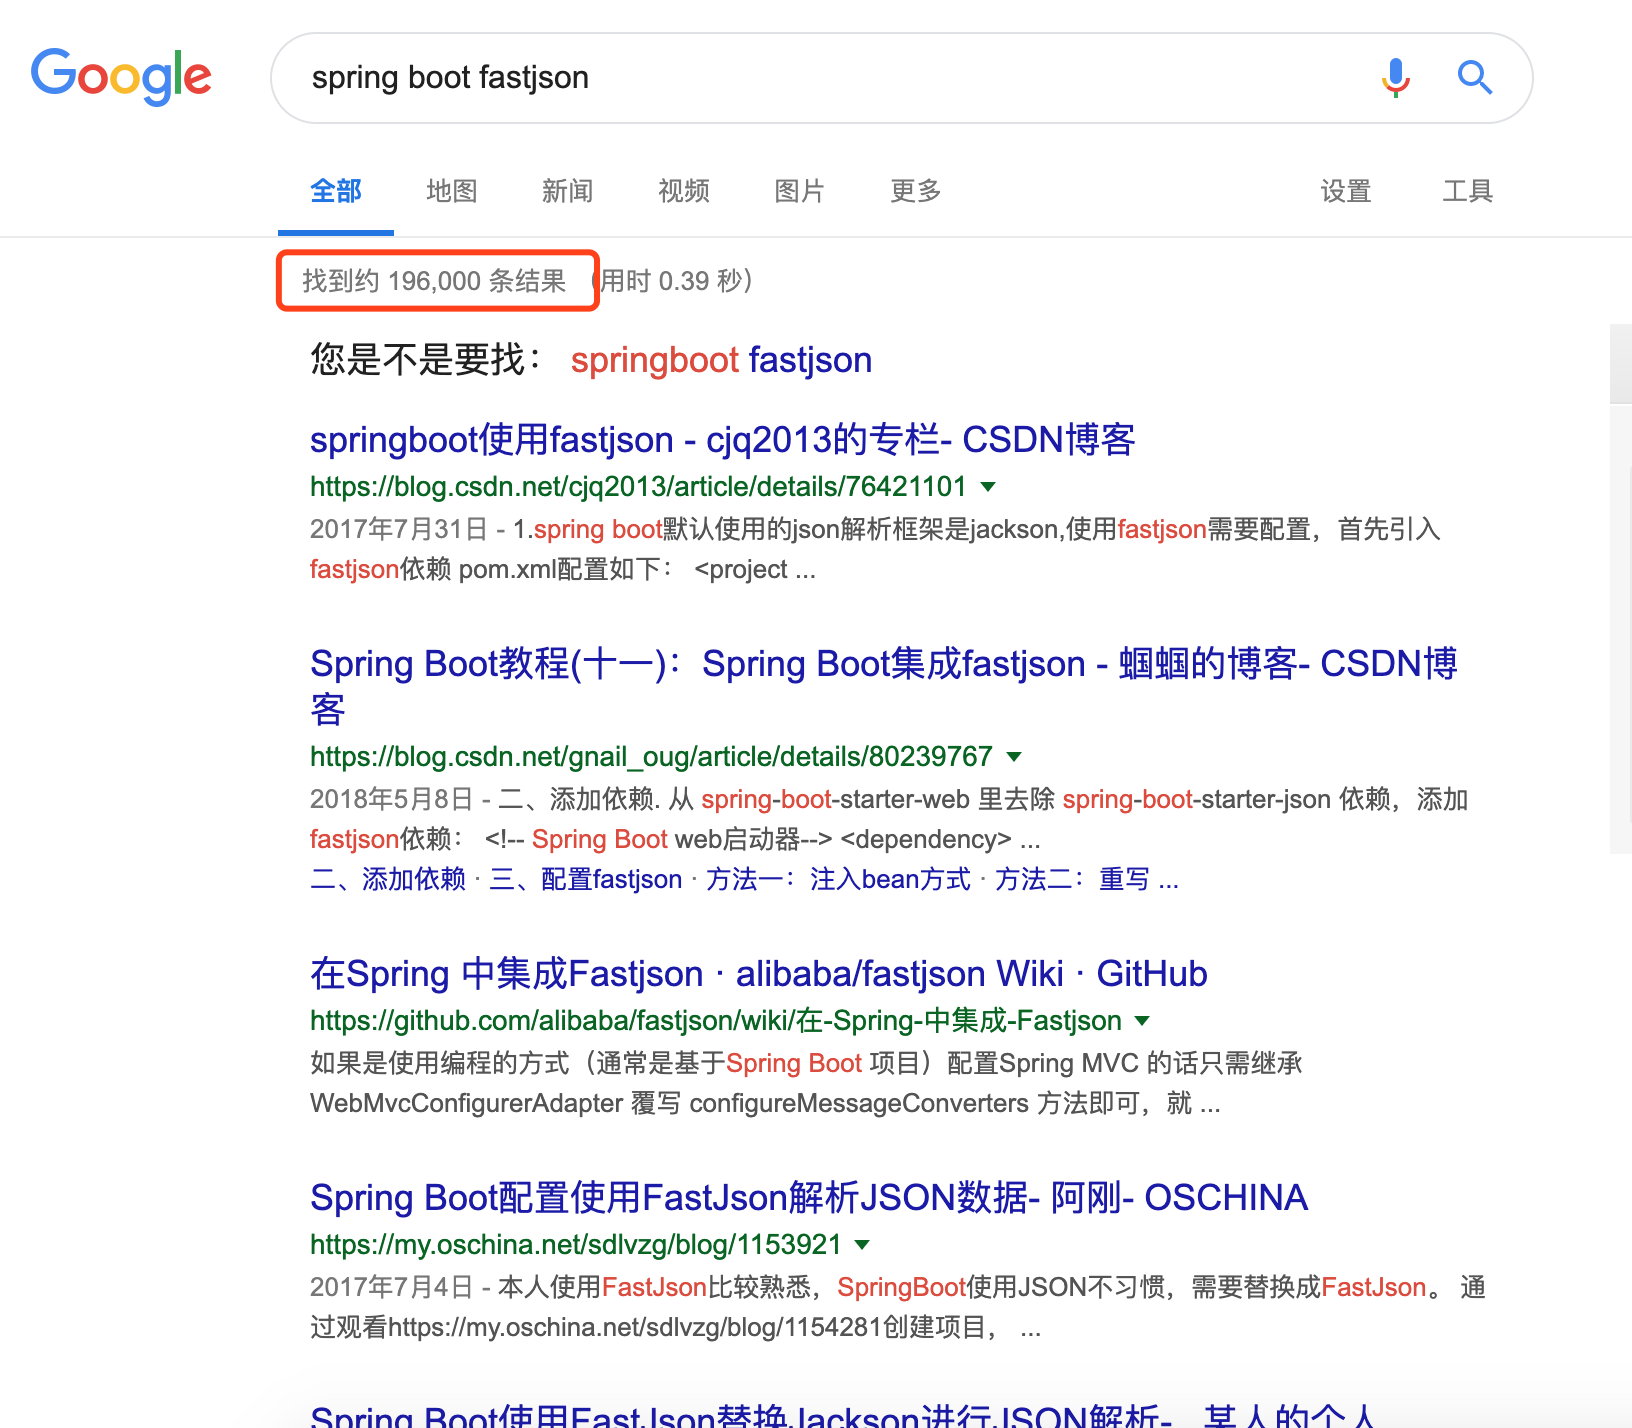Click the Google logo
The width and height of the screenshot is (1632, 1428).
(x=121, y=77)
